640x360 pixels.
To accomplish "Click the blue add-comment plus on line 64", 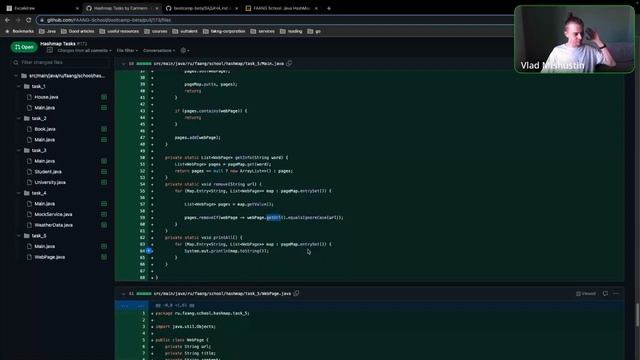I will pyautogui.click(x=149, y=251).
